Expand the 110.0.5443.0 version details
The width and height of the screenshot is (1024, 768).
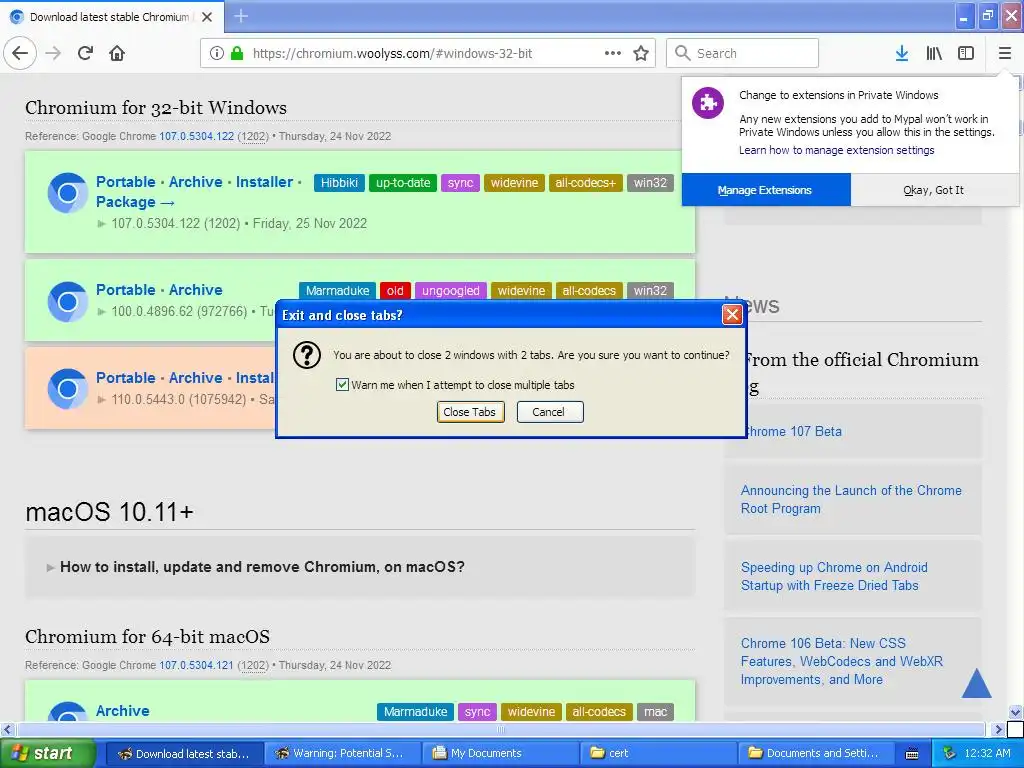click(x=101, y=399)
